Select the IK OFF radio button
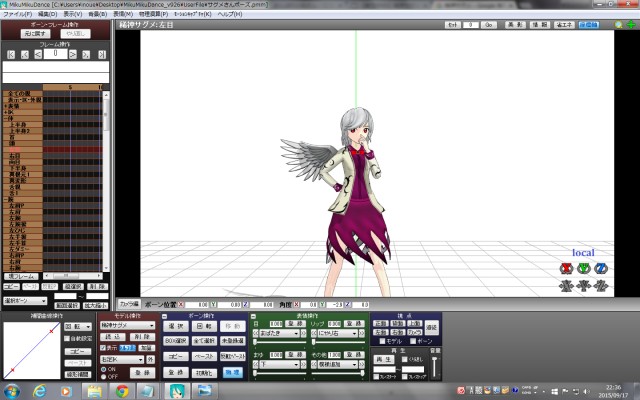Viewport: 640px width, 400px height. point(104,376)
